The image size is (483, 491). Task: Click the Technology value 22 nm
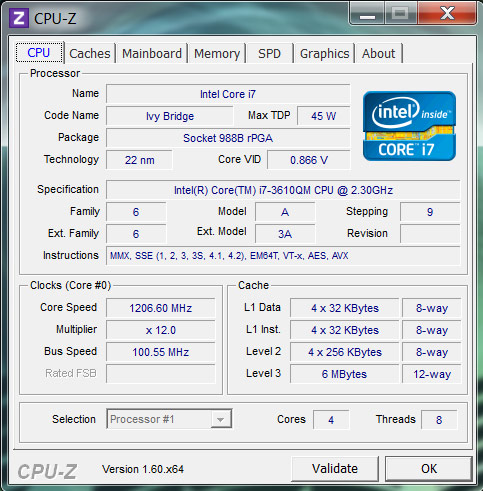point(139,160)
